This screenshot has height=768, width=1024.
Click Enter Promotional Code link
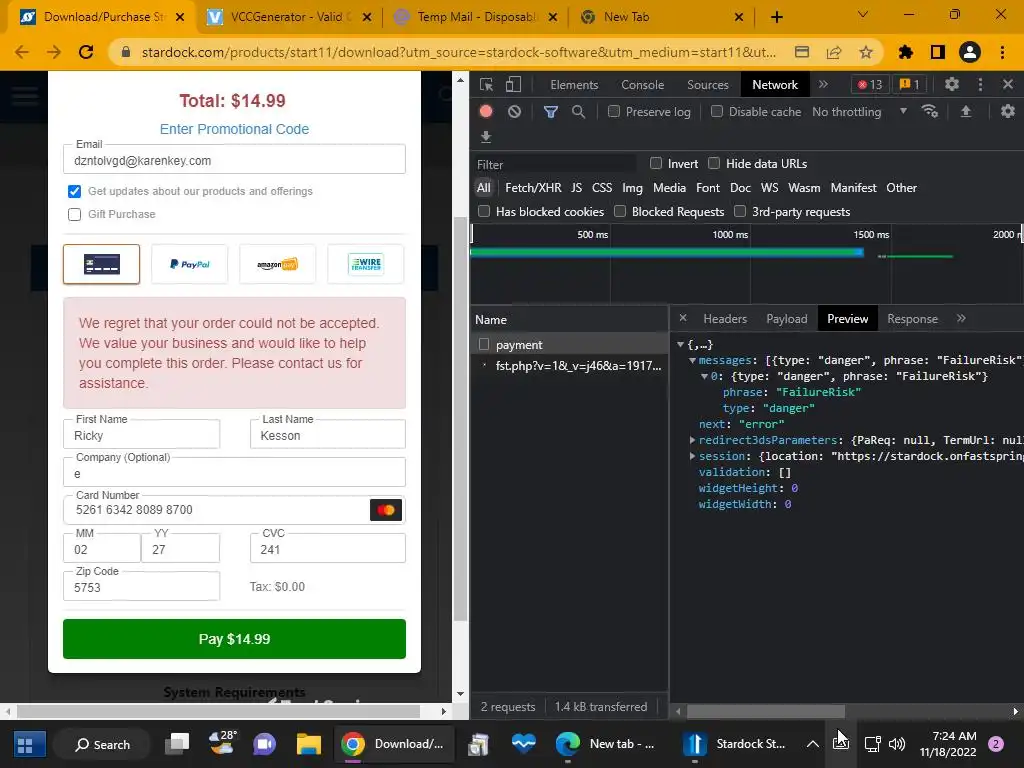234,129
